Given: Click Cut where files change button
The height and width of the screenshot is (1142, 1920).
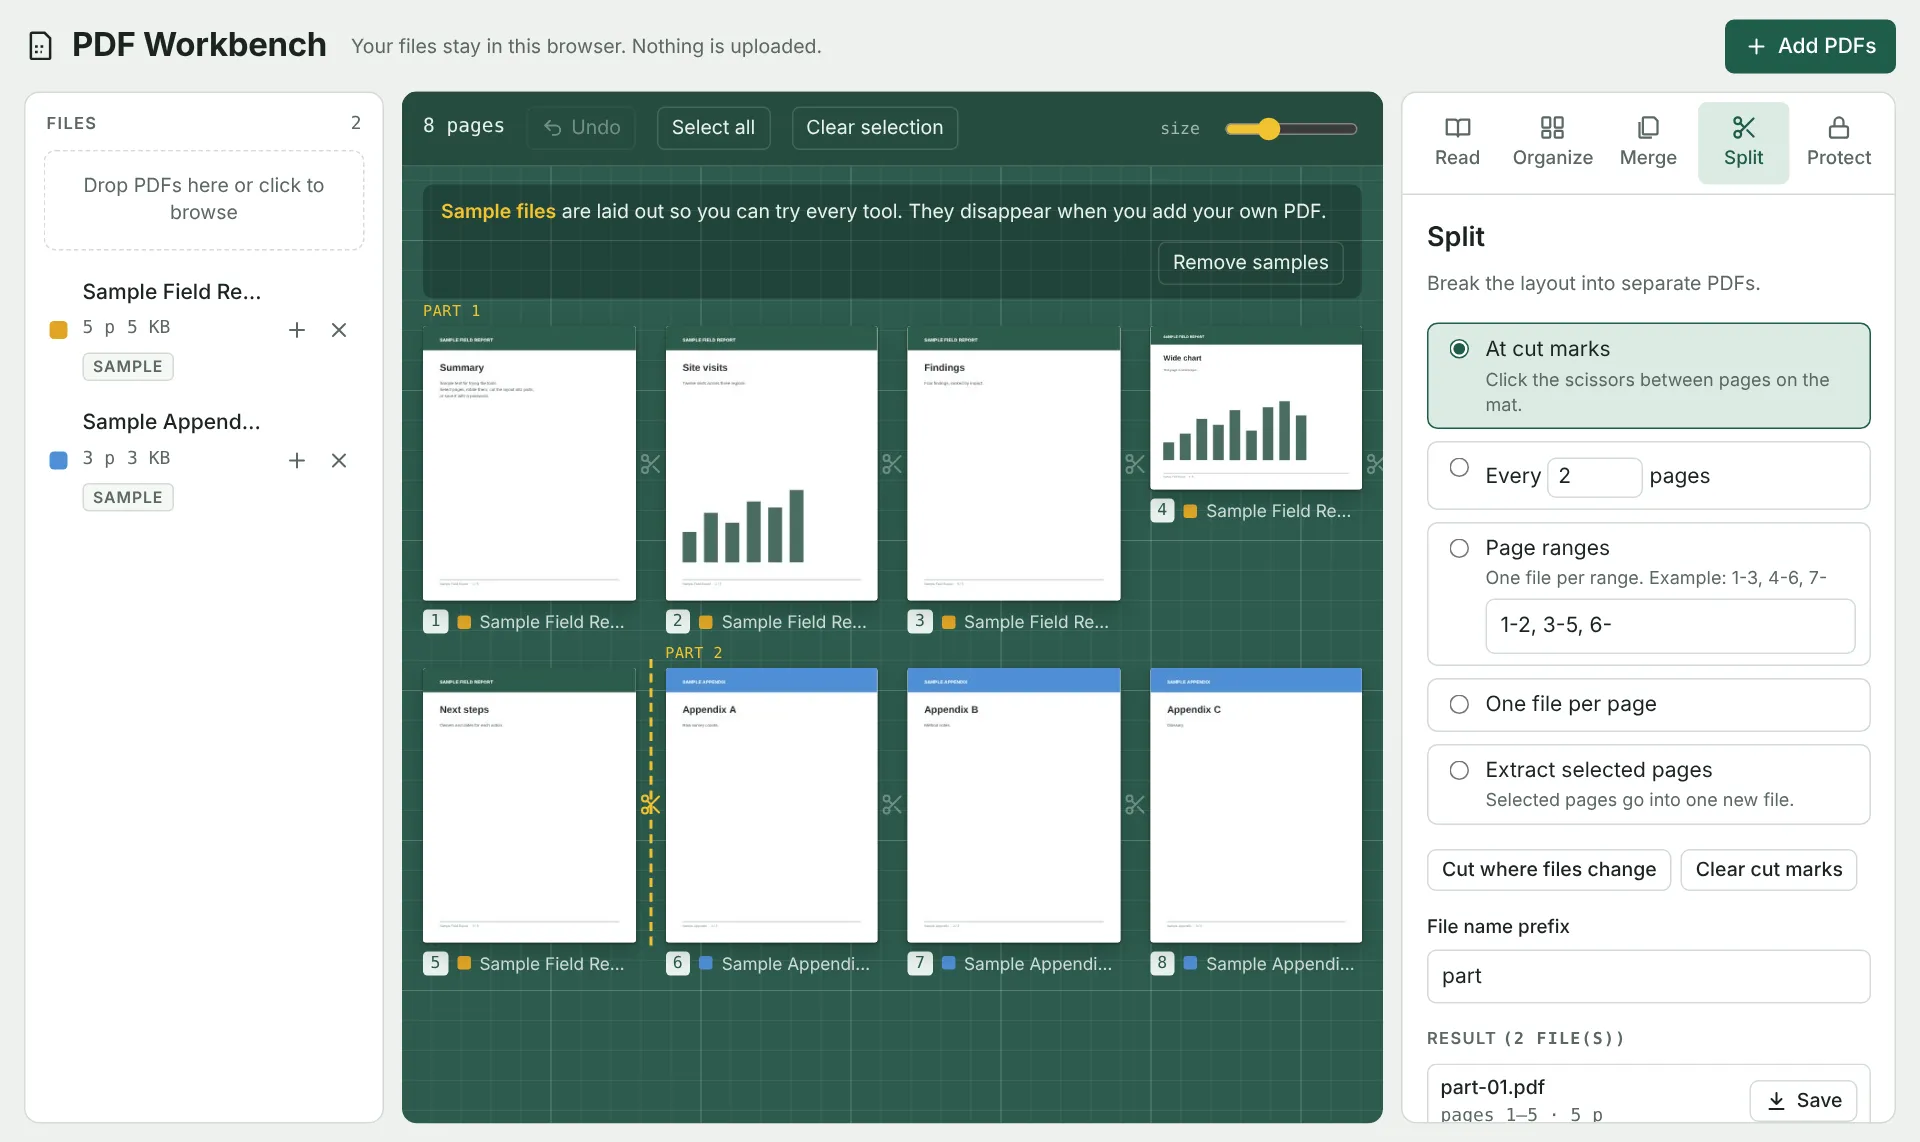Looking at the screenshot, I should (x=1548, y=870).
